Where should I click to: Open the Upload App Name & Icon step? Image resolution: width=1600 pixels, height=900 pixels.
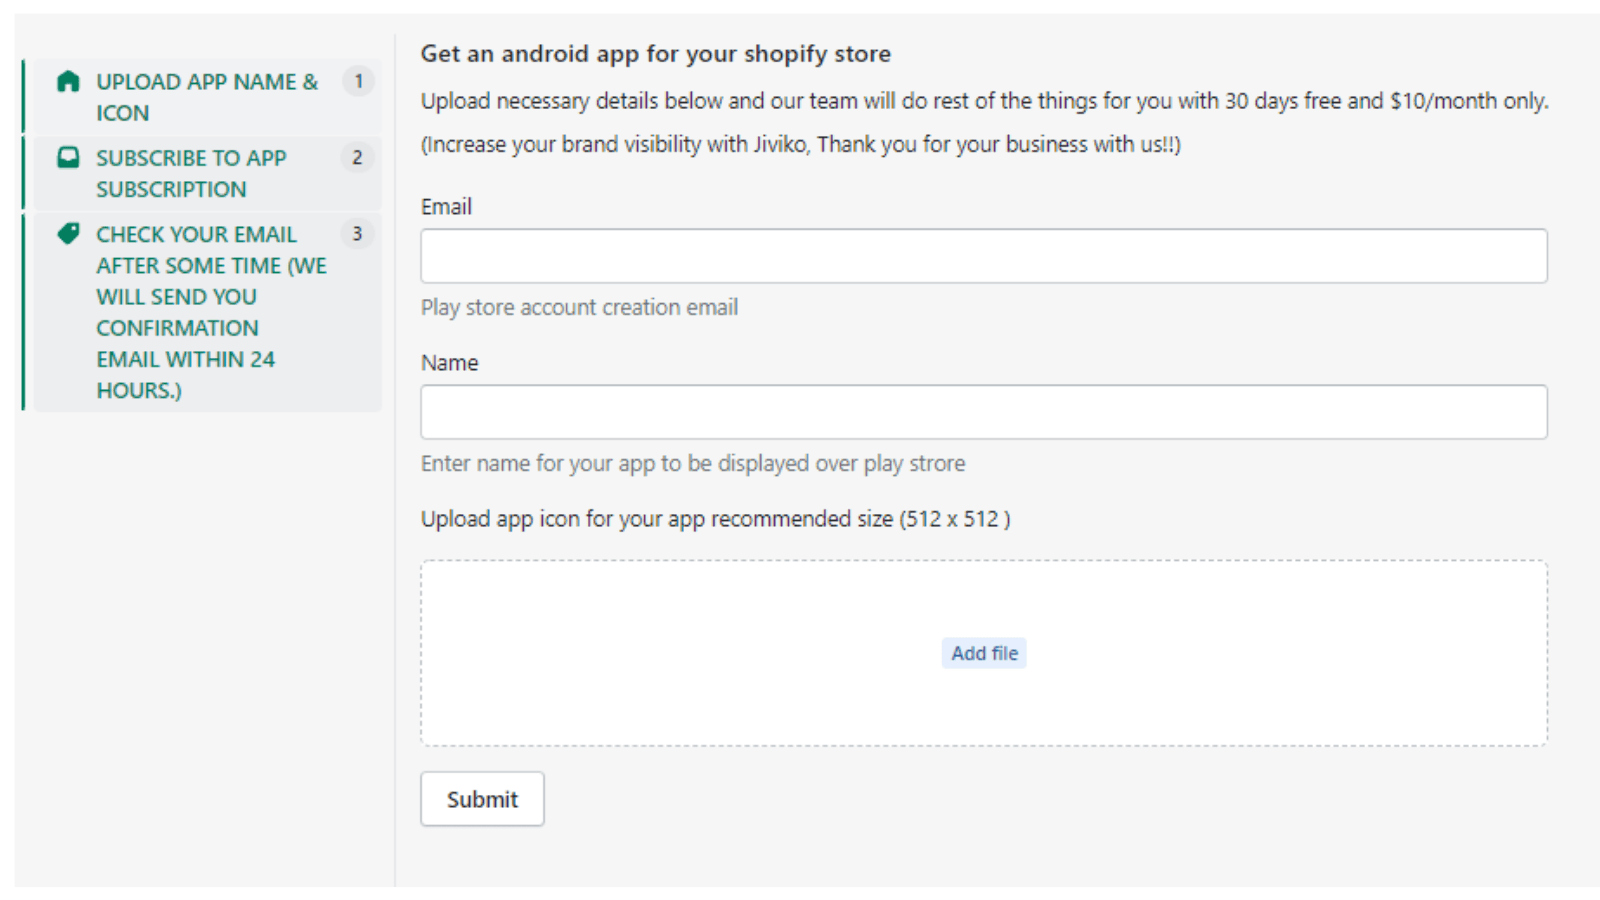click(x=206, y=97)
